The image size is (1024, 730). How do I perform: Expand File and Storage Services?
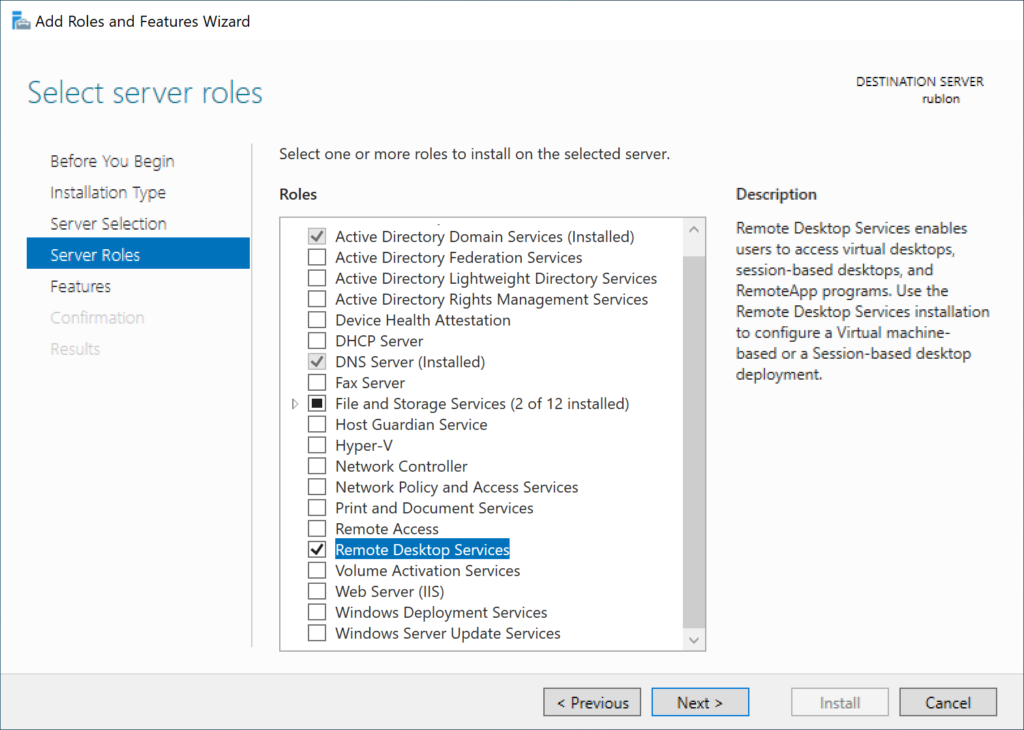(x=293, y=403)
